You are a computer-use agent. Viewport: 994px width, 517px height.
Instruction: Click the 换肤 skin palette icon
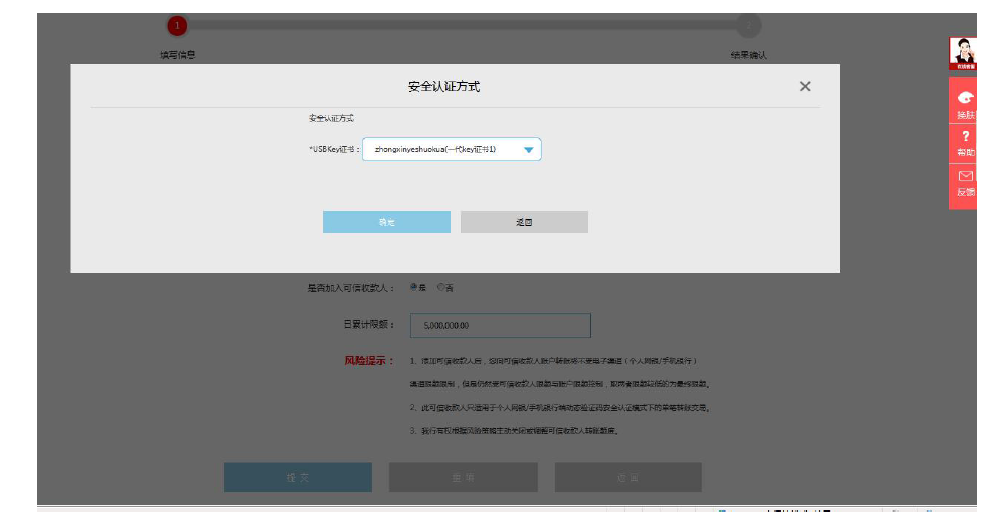click(x=964, y=98)
